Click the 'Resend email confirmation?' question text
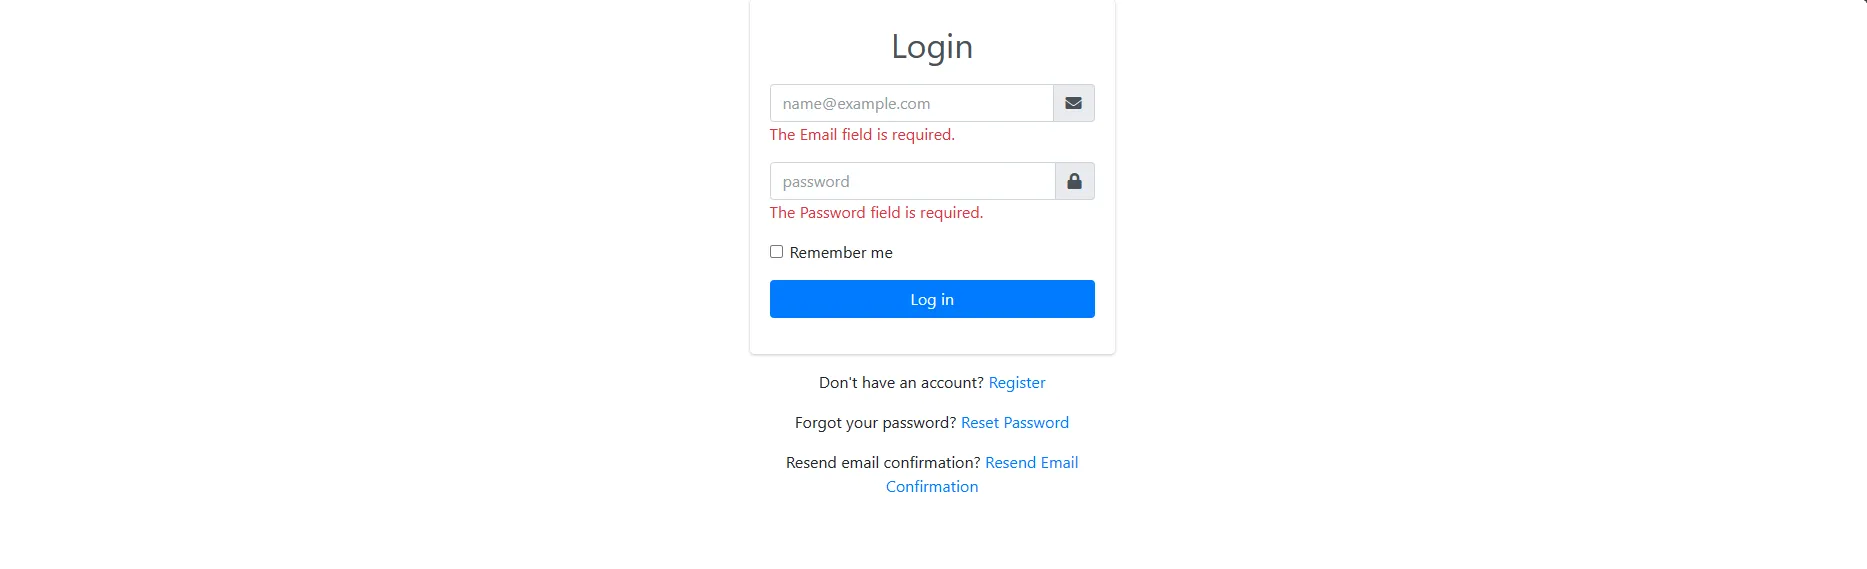Screen dimensions: 1867x569 pyautogui.click(x=883, y=463)
